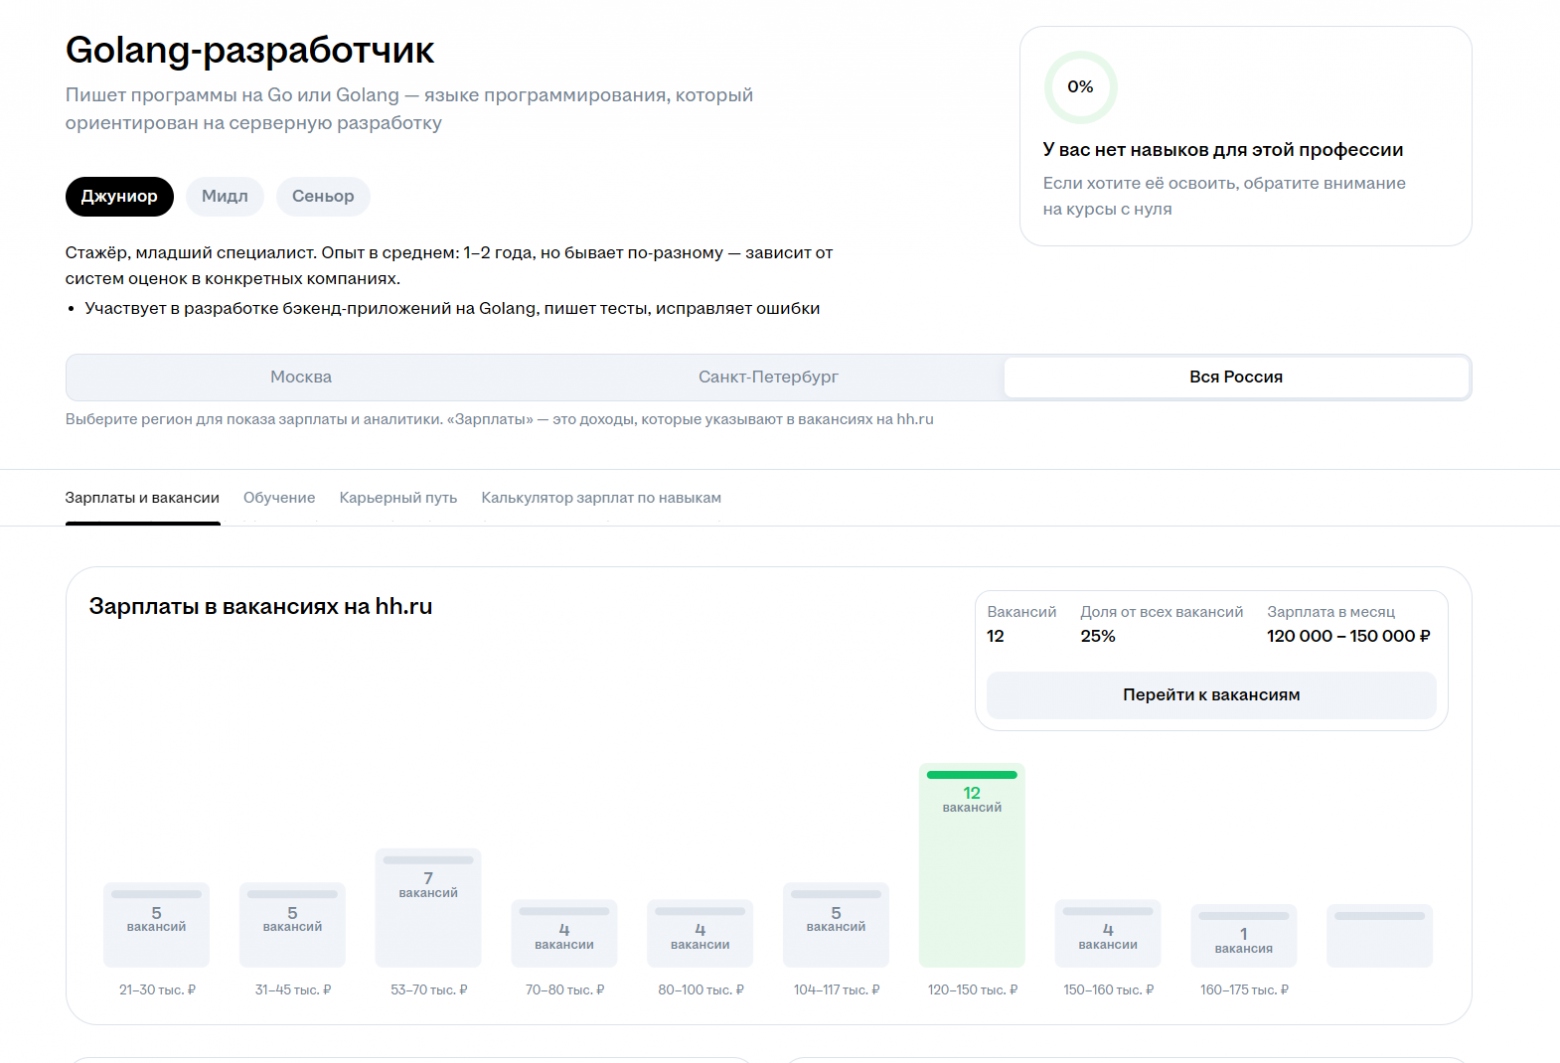Select the Зарплаты и вакансии tab
The width and height of the screenshot is (1560, 1063).
coord(142,497)
